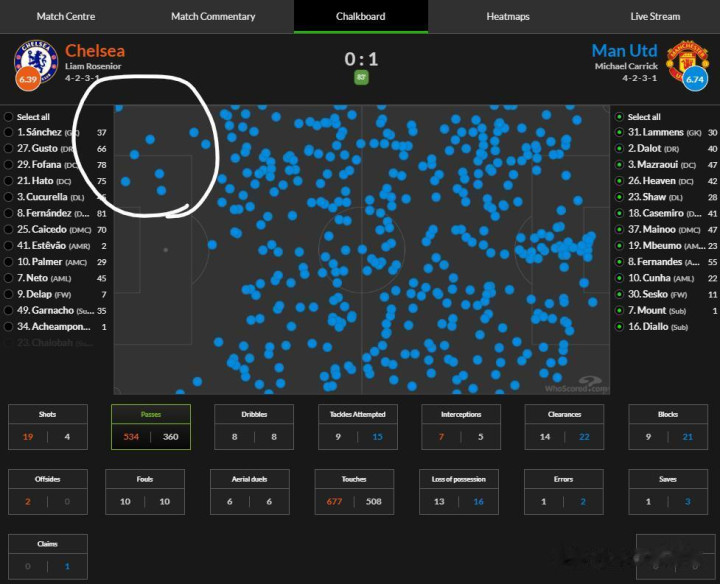Click the Chelsea club crest
Screen dimensions: 720x584
36,61
